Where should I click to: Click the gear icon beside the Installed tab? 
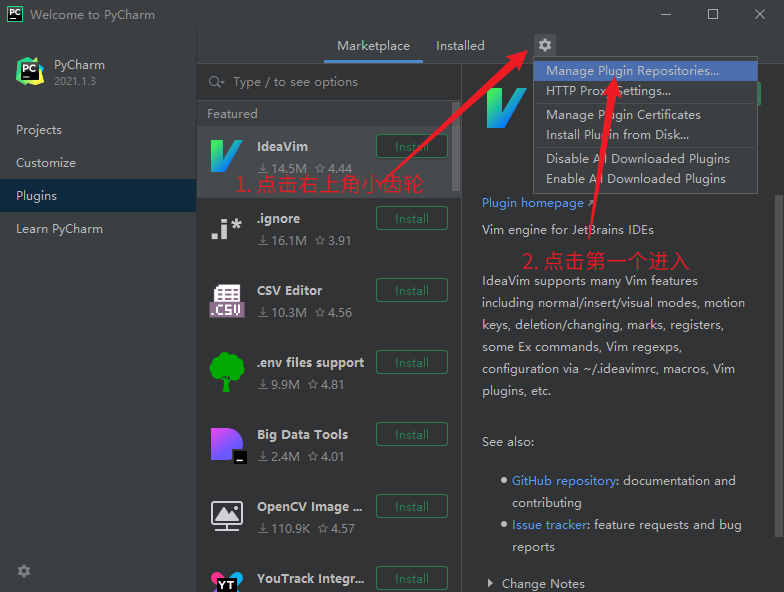tap(544, 45)
